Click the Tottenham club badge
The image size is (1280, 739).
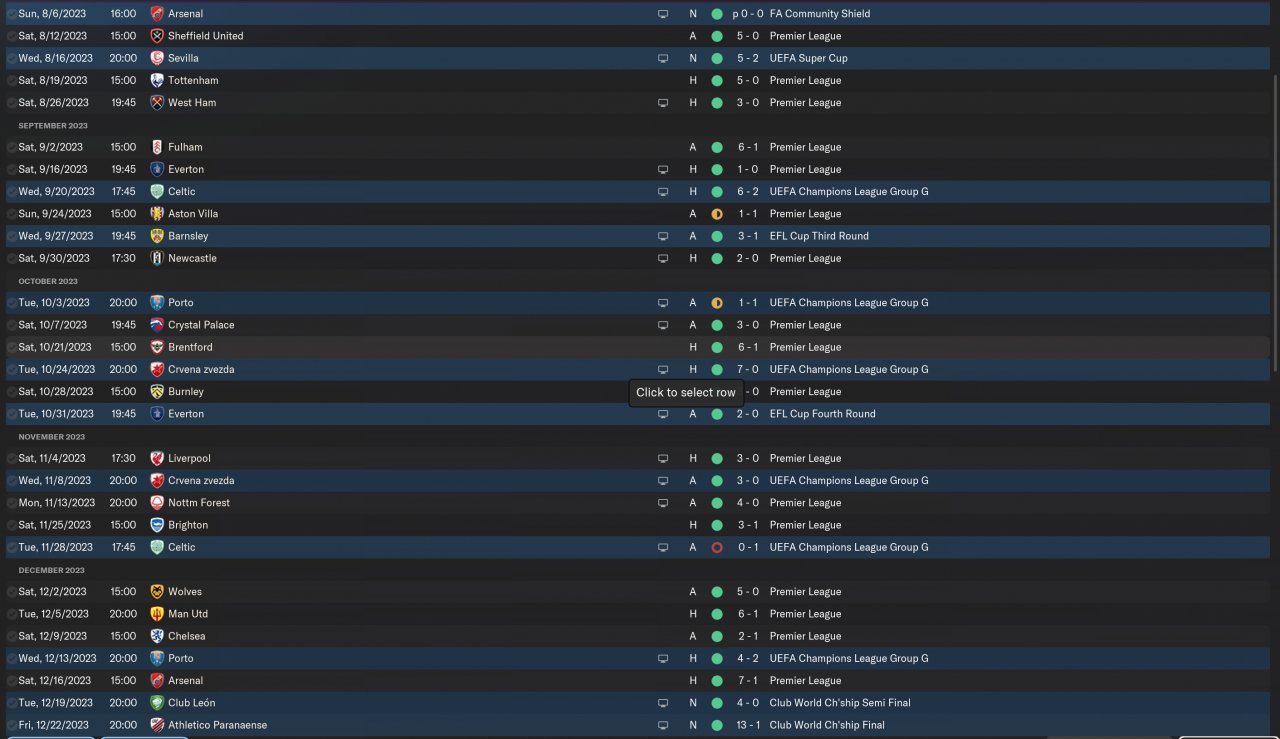tap(157, 80)
